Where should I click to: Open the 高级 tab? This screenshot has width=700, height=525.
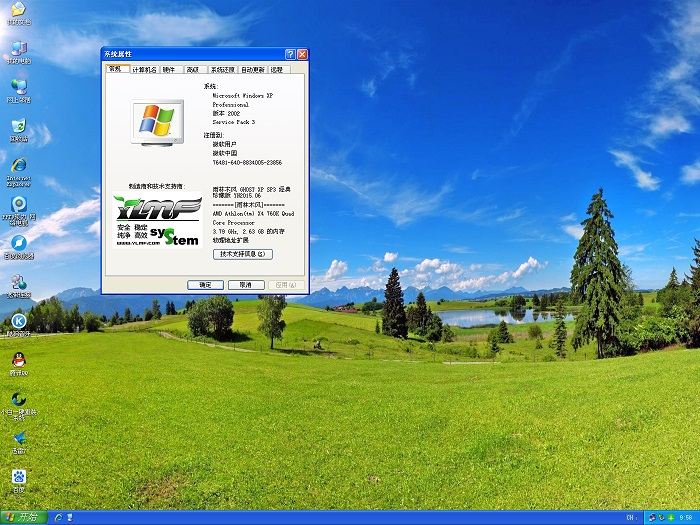(x=193, y=70)
